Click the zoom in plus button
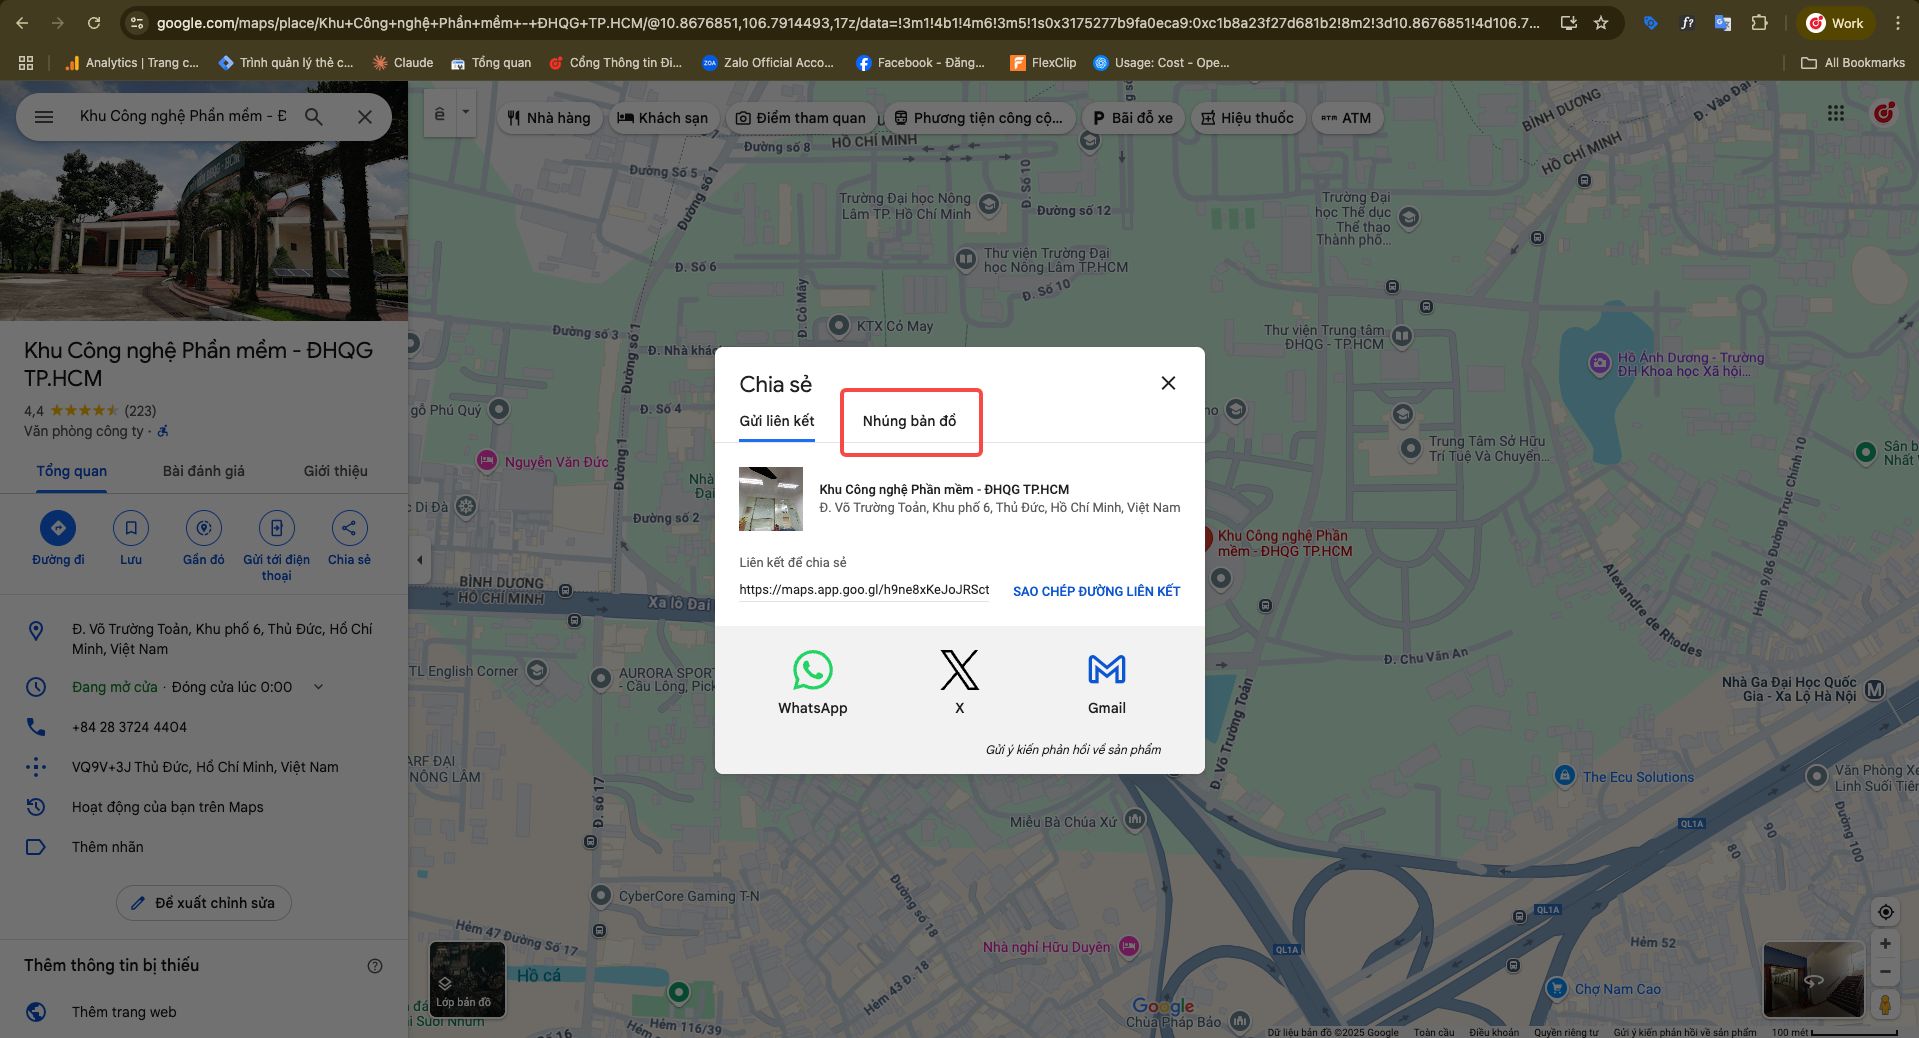Screen dimensions: 1919x1038 (1885, 943)
